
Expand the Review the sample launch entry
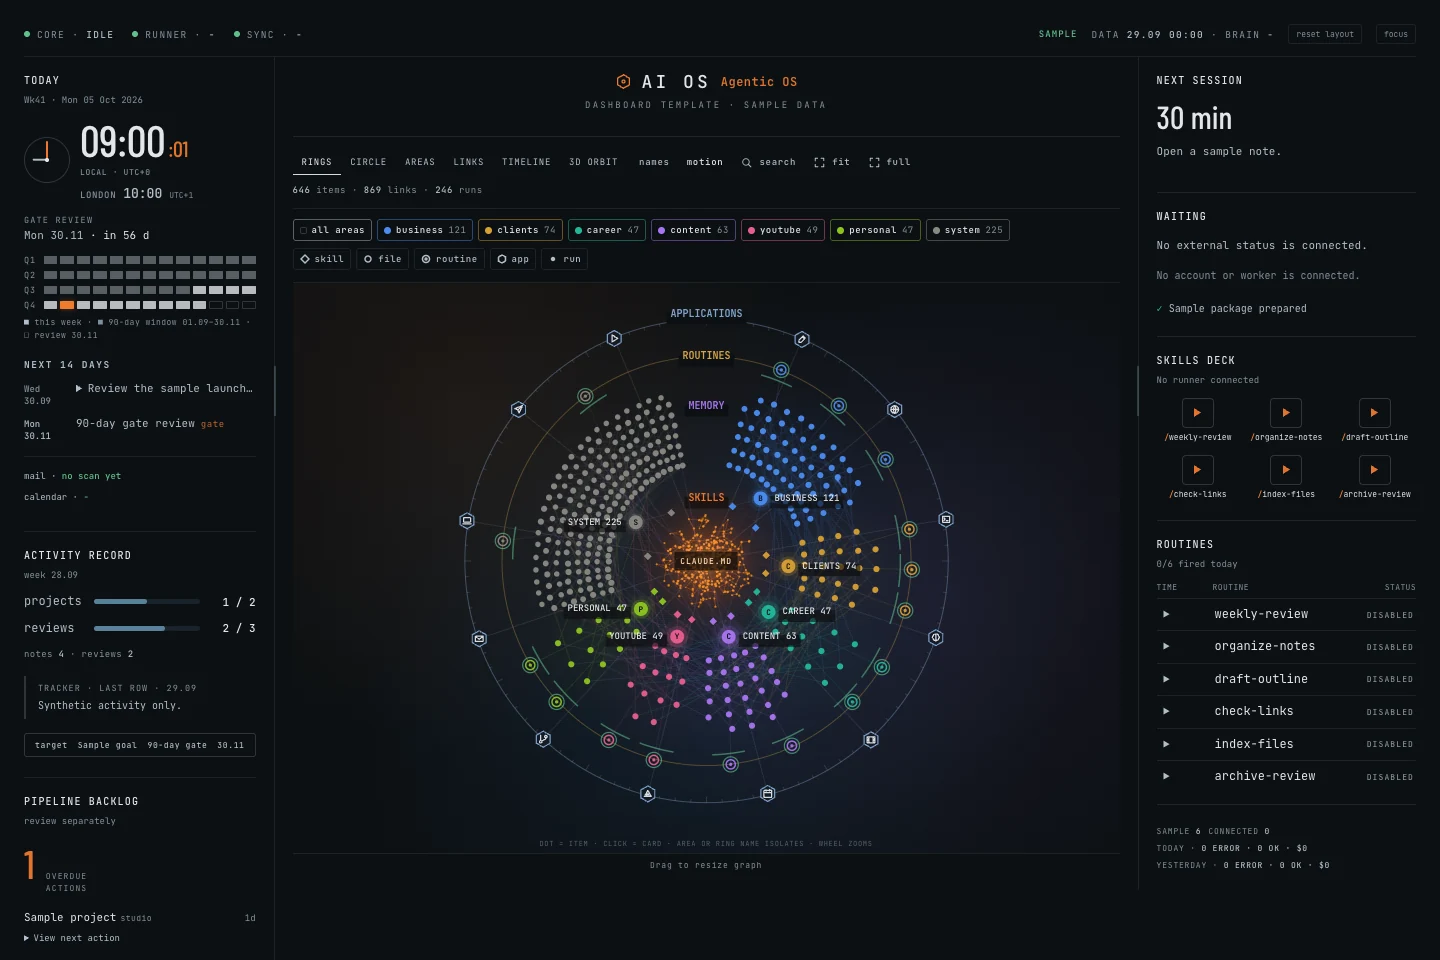(x=164, y=388)
